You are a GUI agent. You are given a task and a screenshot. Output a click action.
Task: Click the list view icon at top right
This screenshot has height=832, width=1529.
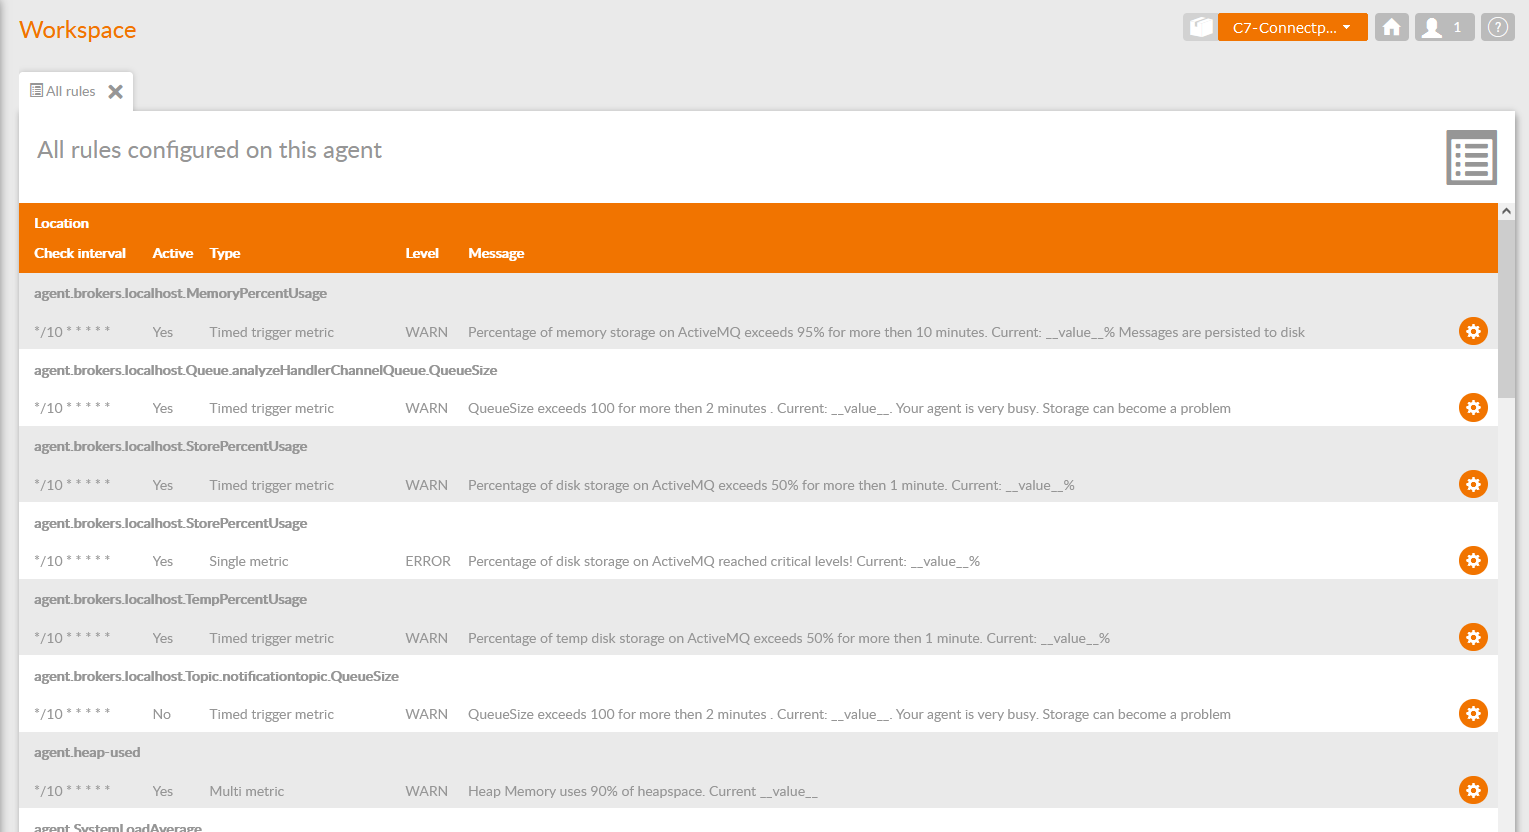click(x=1471, y=158)
